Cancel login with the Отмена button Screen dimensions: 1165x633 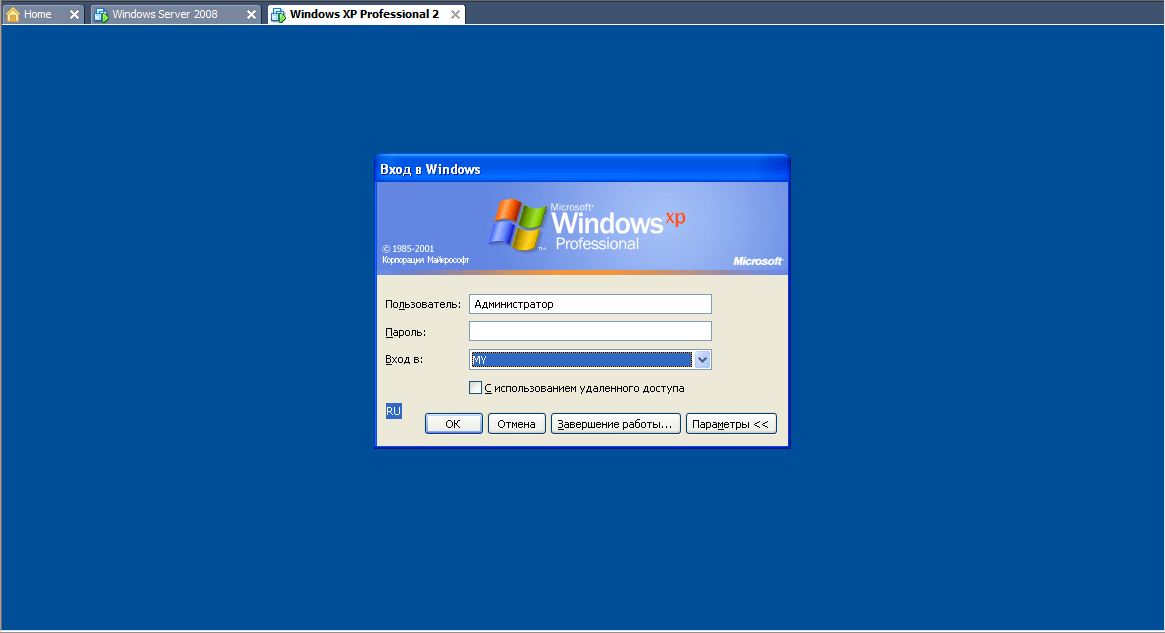point(516,423)
